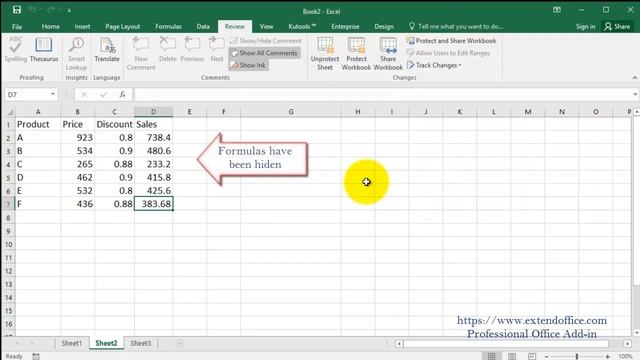This screenshot has height=360, width=640.
Task: Click the Sign in link
Action: point(585,27)
